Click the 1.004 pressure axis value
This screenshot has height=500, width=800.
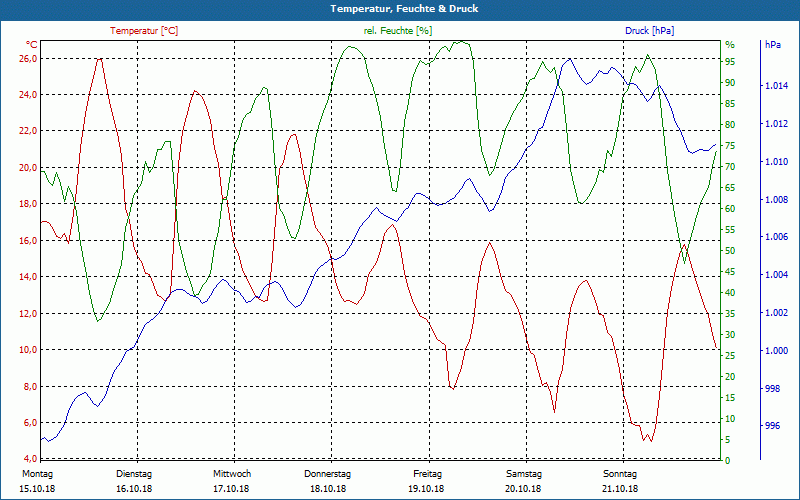tap(776, 275)
